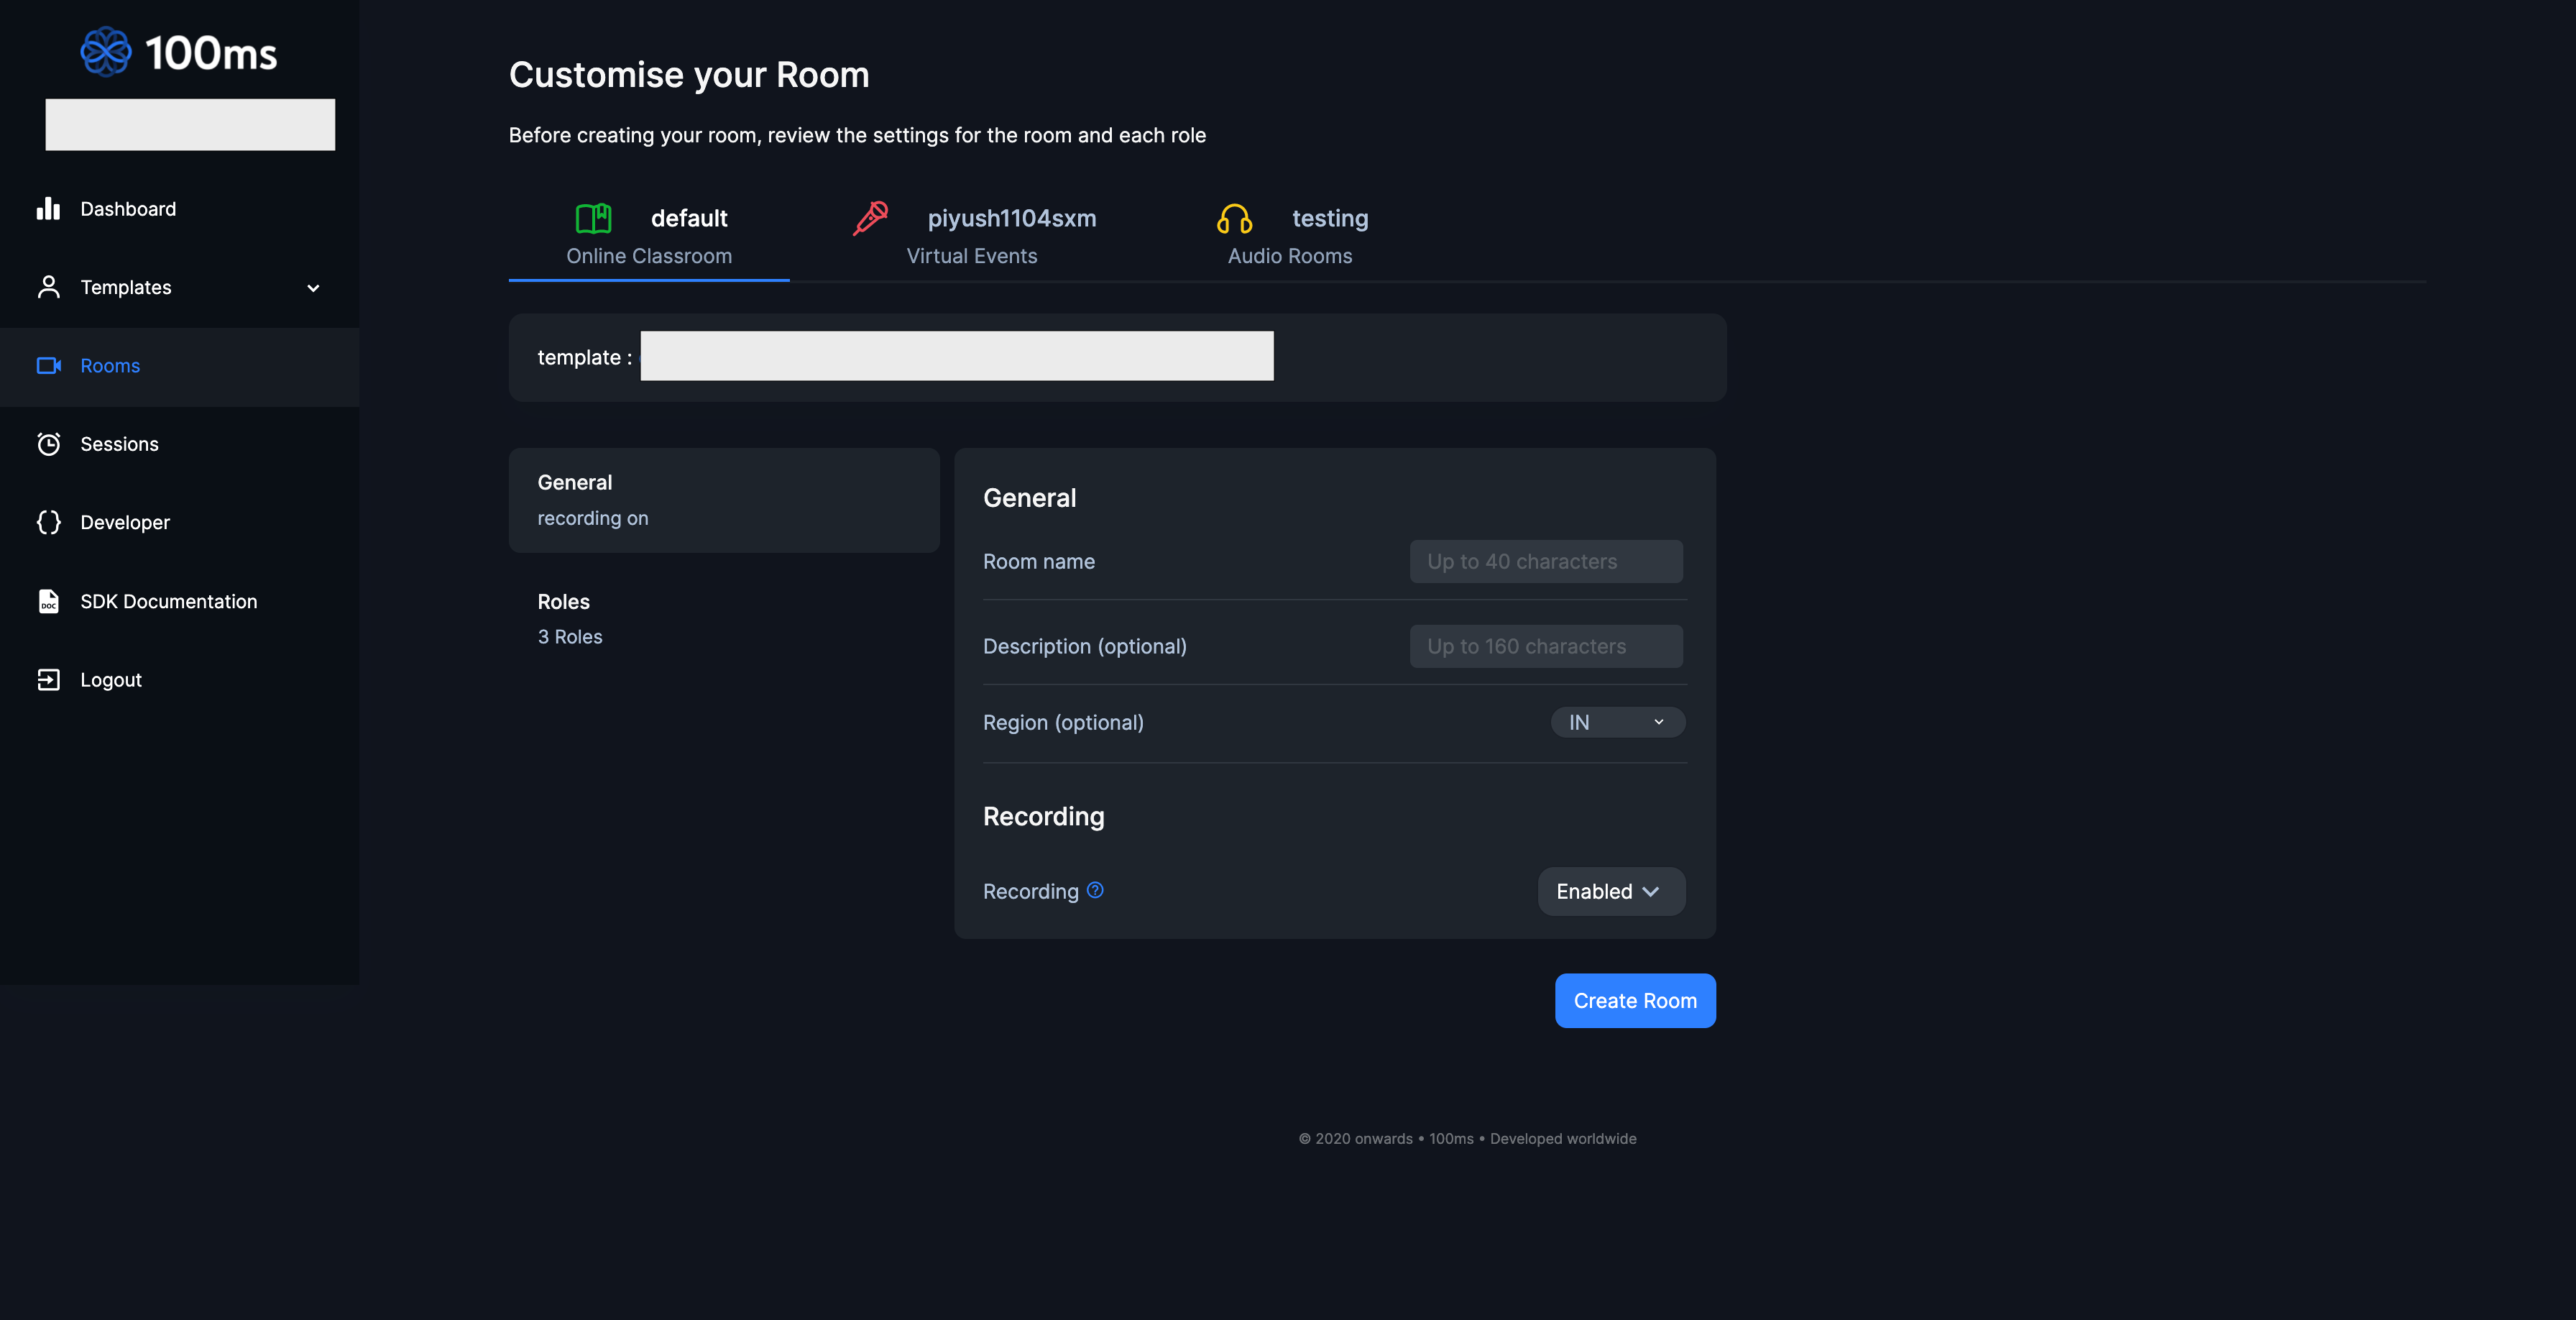Click the green Online Classroom book icon
This screenshot has height=1320, width=2576.
point(593,219)
